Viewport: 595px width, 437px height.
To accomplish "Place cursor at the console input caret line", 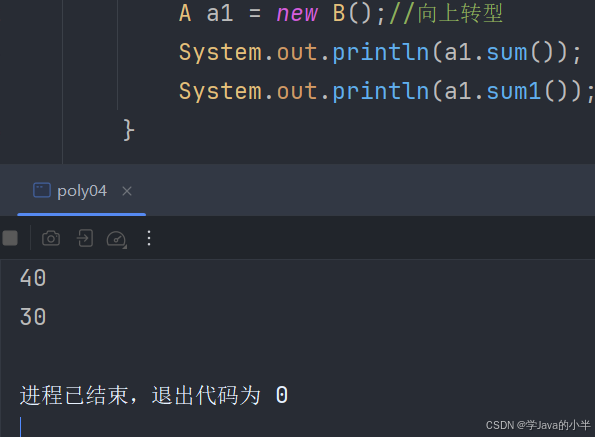I will [x=20, y=427].
